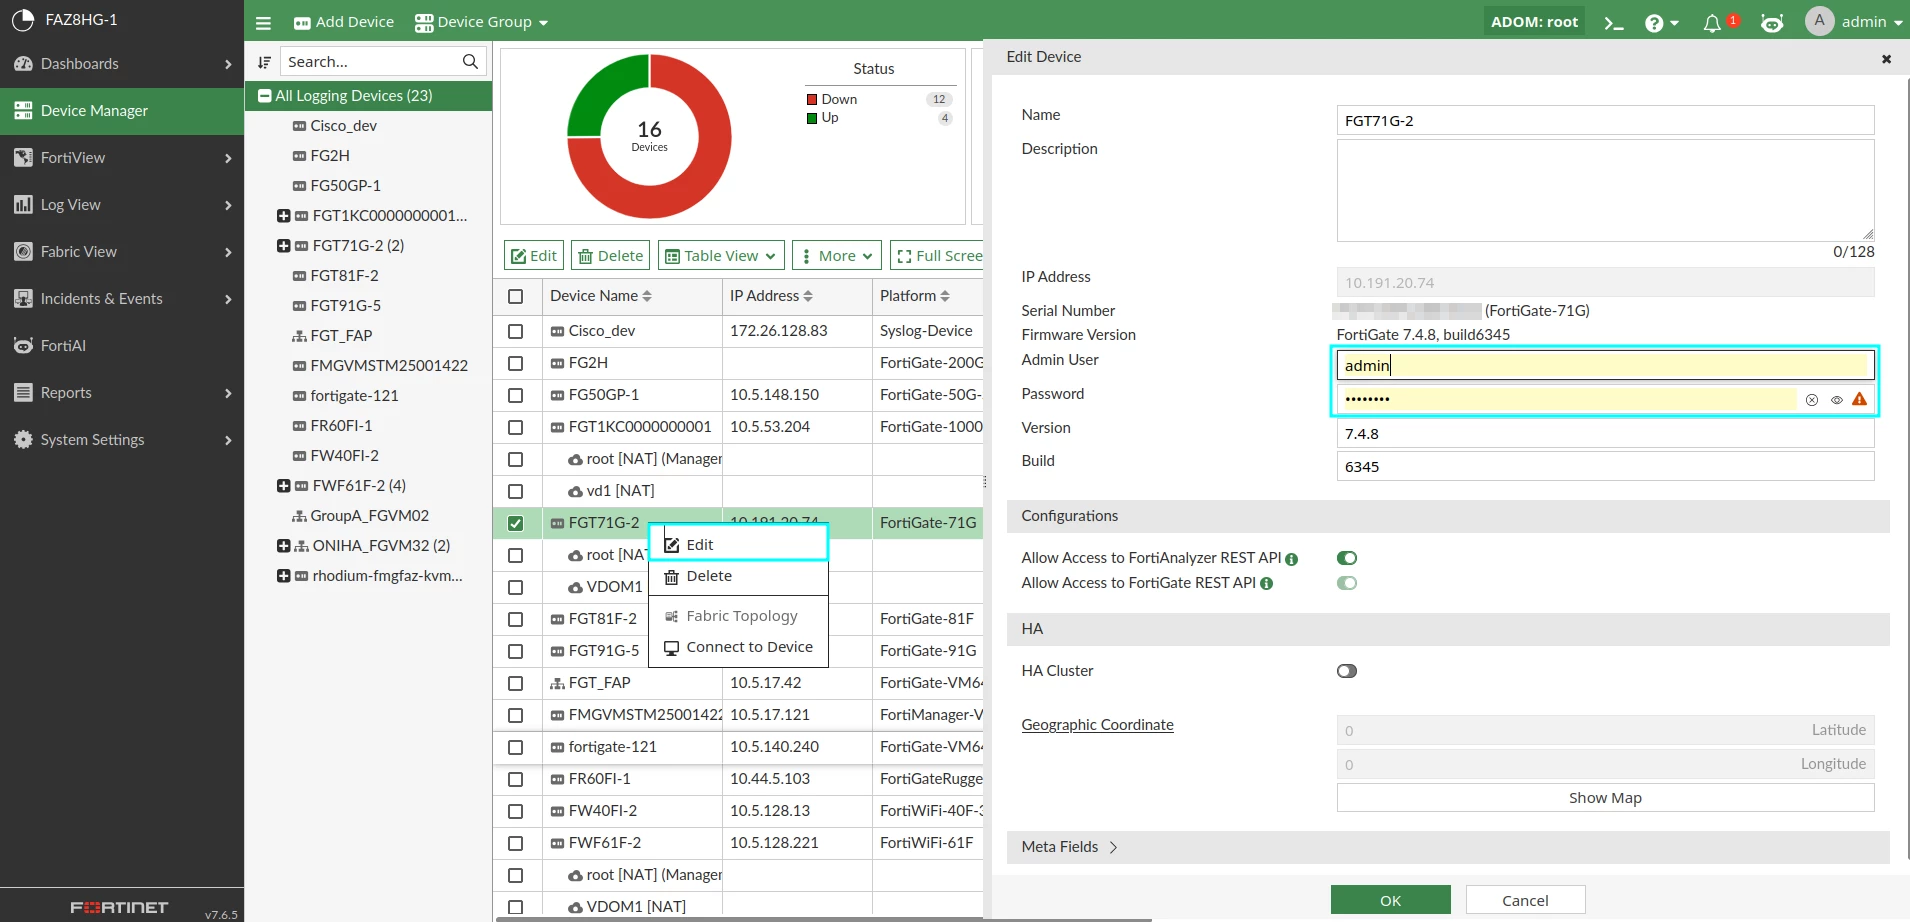Screen dimensions: 1910x922
Task: Click the Cancel button
Action: tap(1525, 900)
